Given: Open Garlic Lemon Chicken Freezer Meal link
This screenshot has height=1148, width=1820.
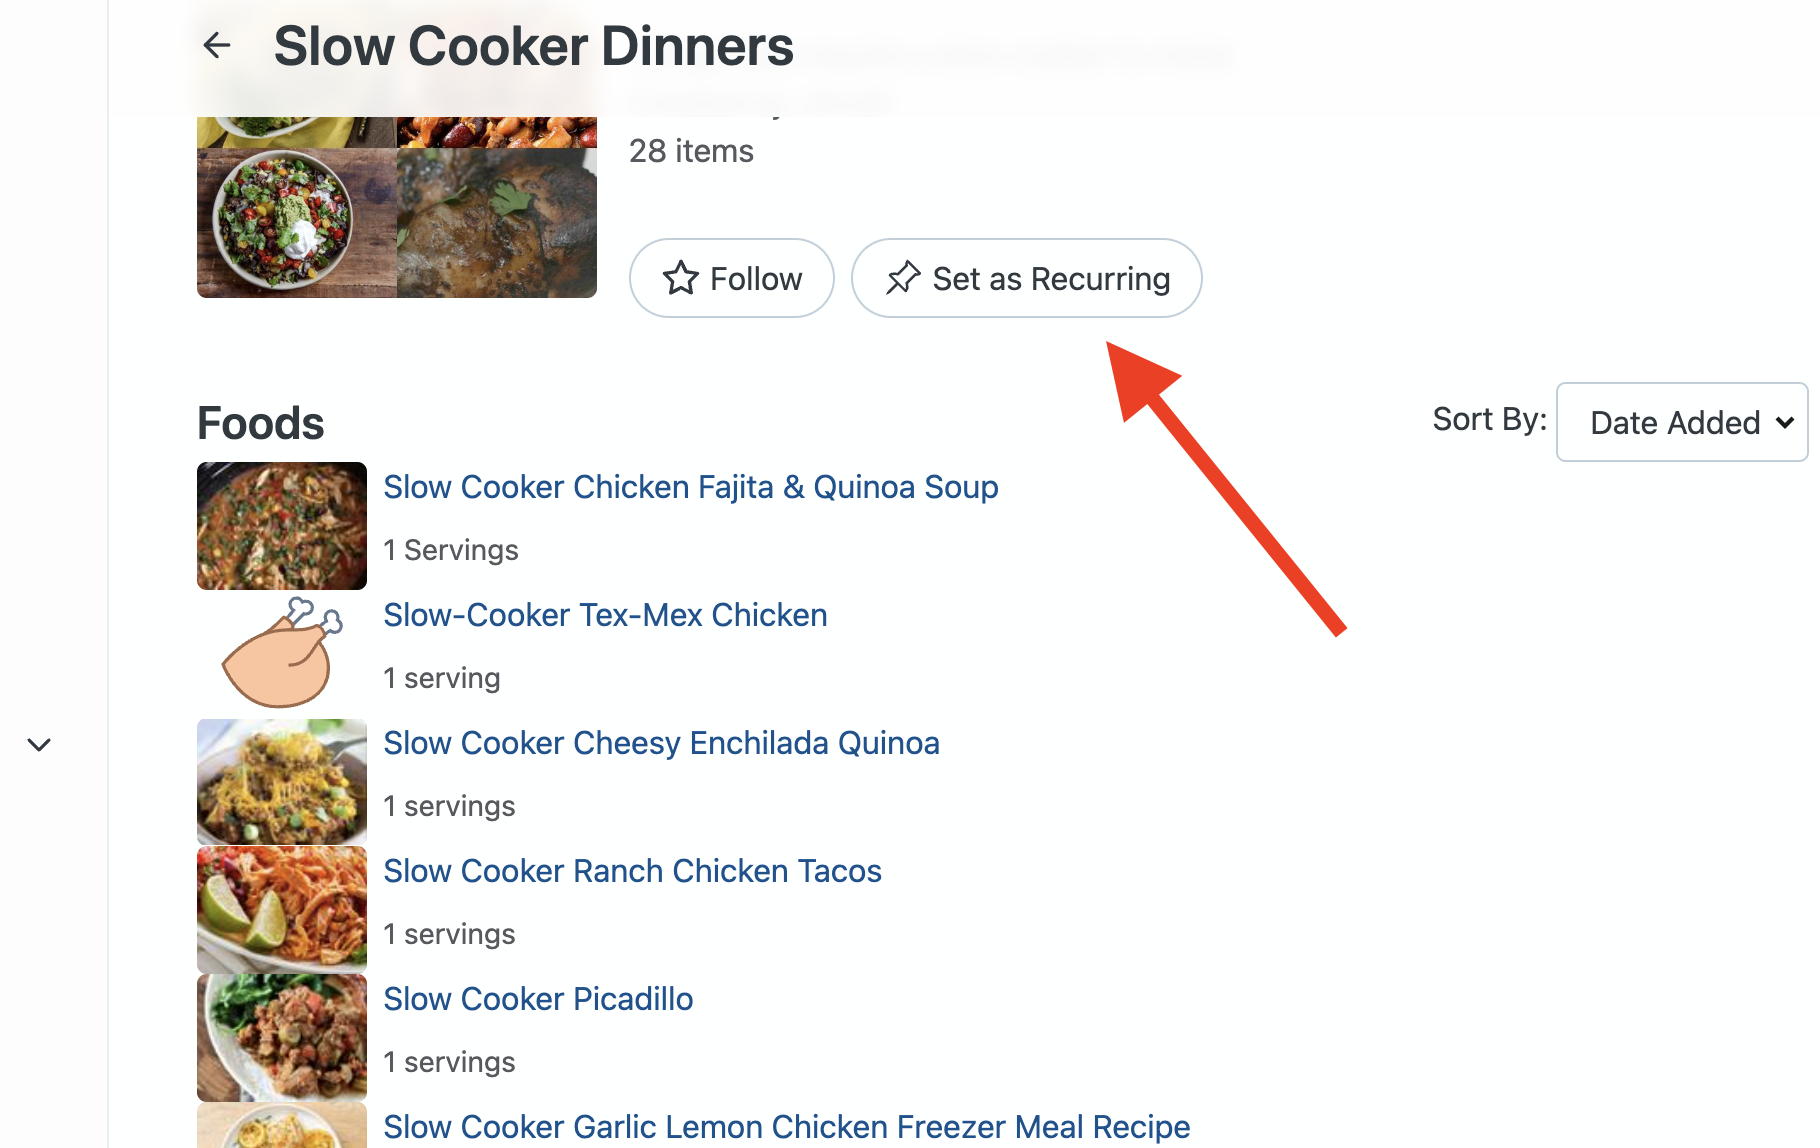Looking at the screenshot, I should click(x=786, y=1127).
